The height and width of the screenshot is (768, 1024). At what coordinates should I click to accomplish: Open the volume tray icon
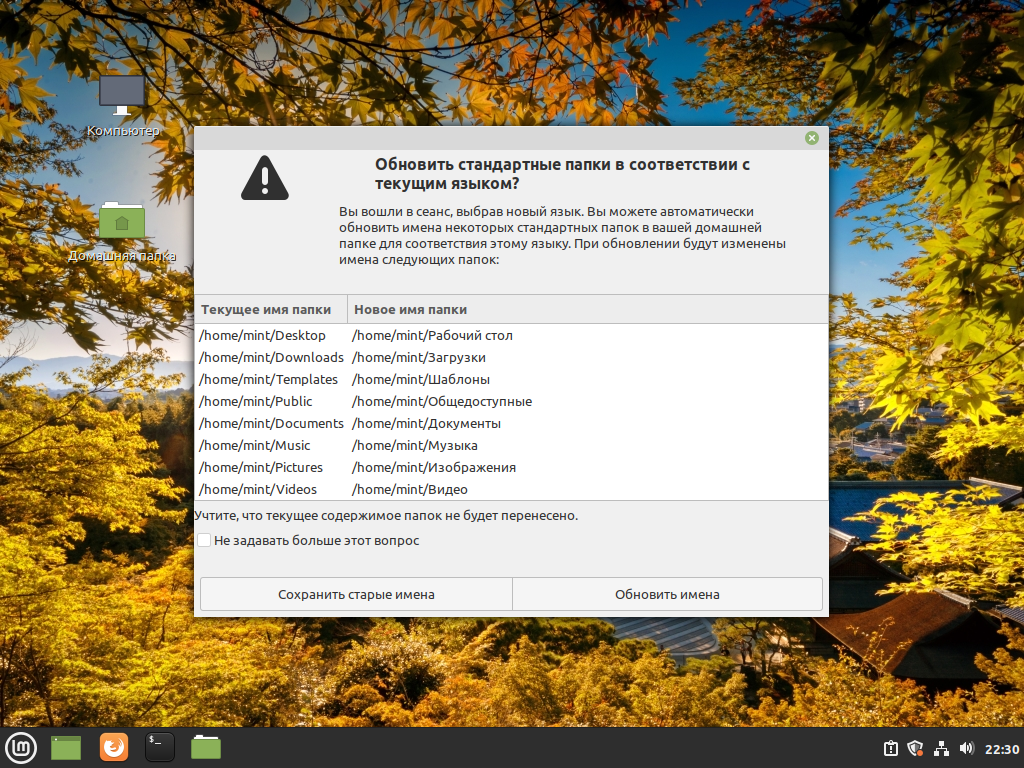coord(967,748)
